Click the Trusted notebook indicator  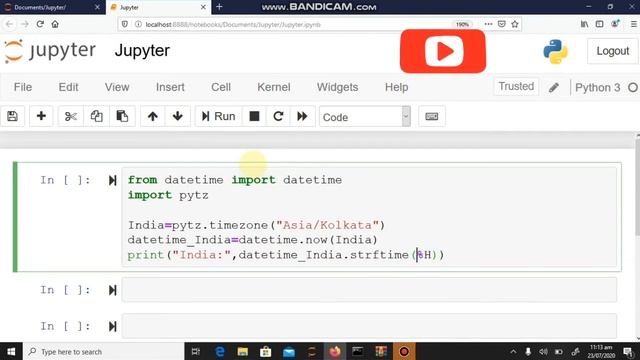pyautogui.click(x=516, y=87)
